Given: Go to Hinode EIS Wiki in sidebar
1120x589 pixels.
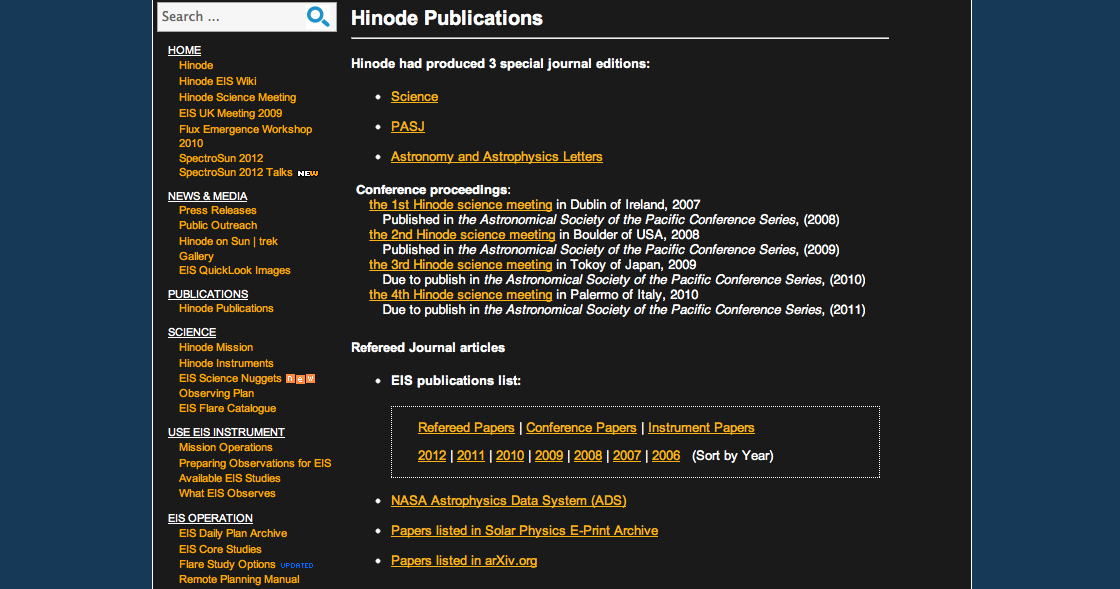Looking at the screenshot, I should point(218,81).
